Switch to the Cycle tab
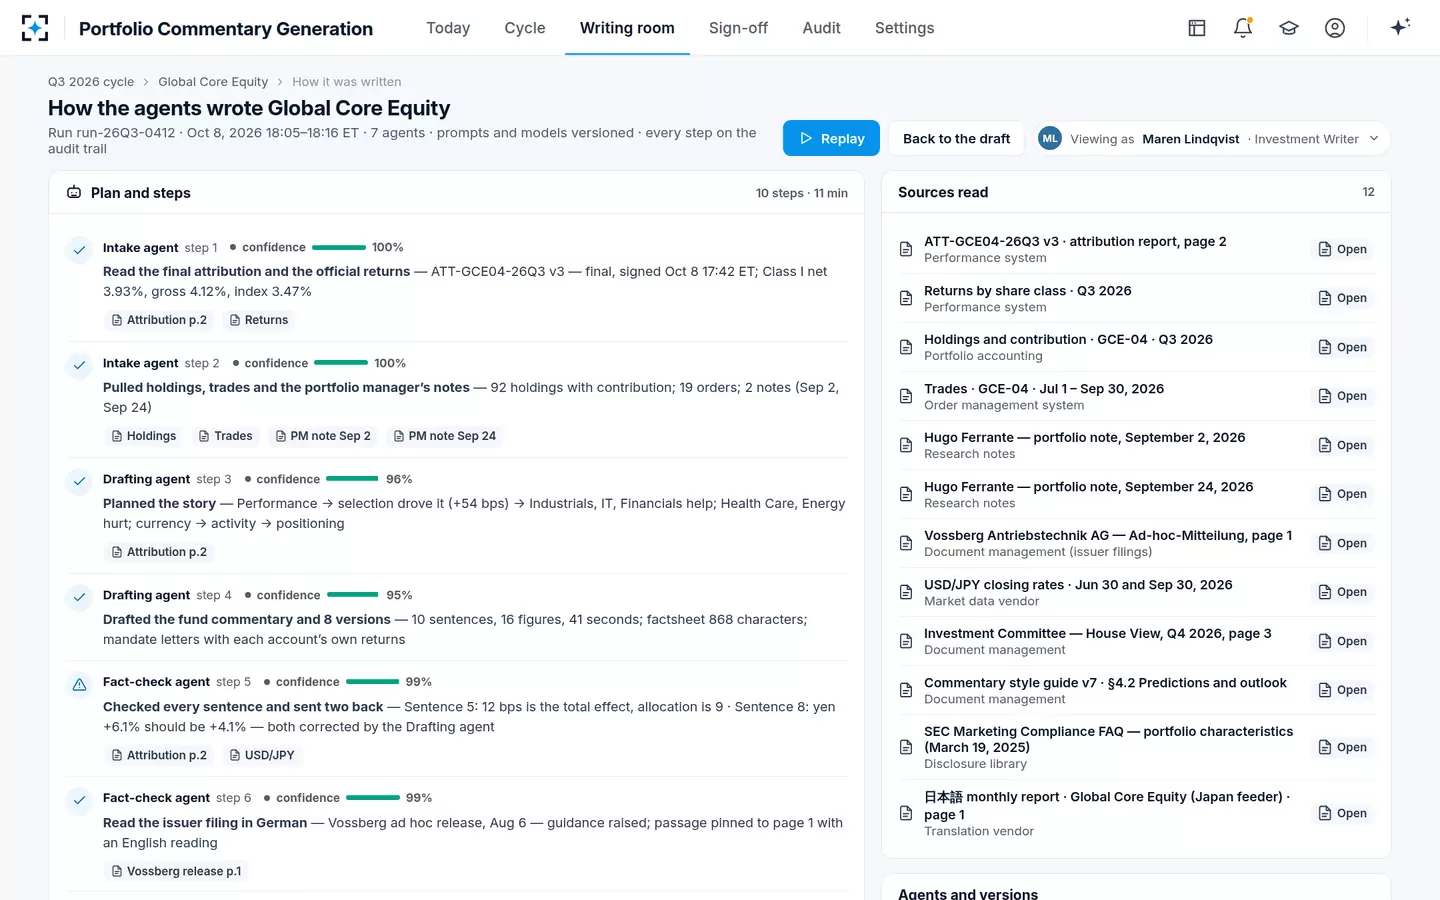The image size is (1440, 900). 525,28
